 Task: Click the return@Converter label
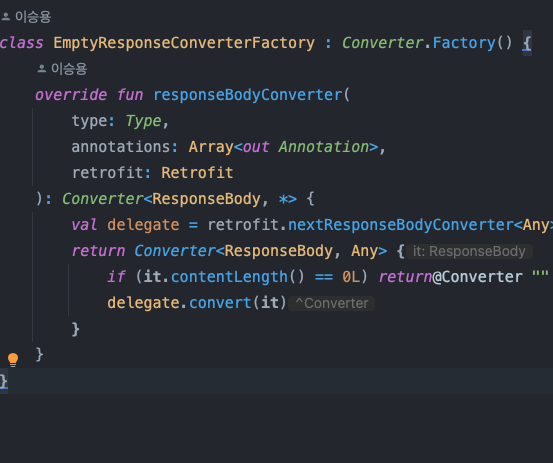[x=450, y=277]
